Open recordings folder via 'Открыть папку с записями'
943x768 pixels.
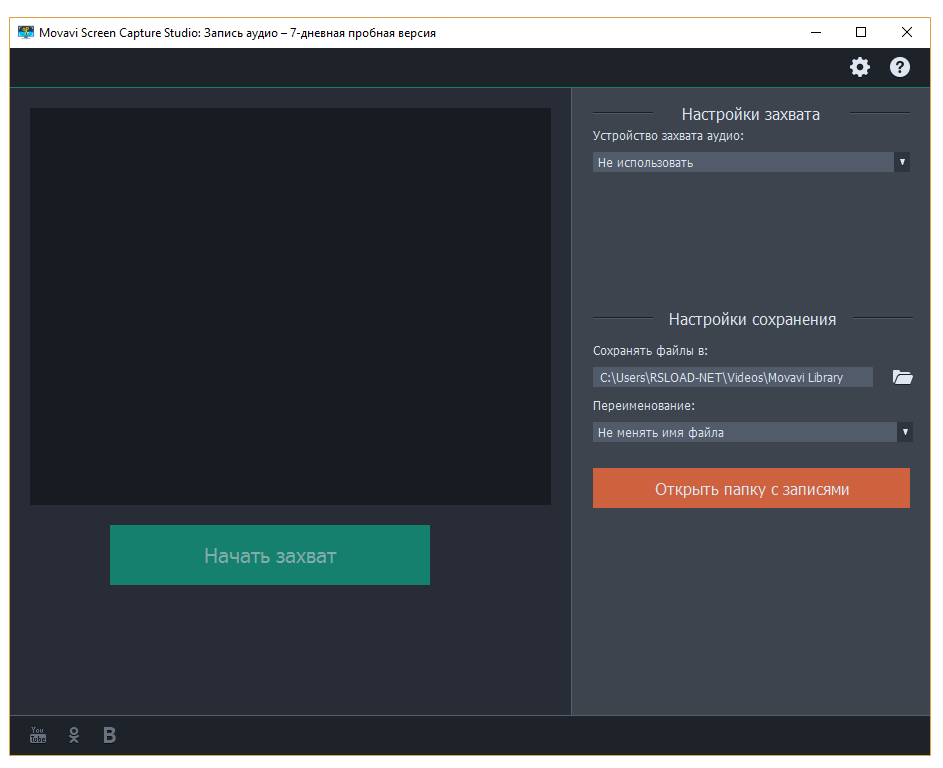click(751, 487)
